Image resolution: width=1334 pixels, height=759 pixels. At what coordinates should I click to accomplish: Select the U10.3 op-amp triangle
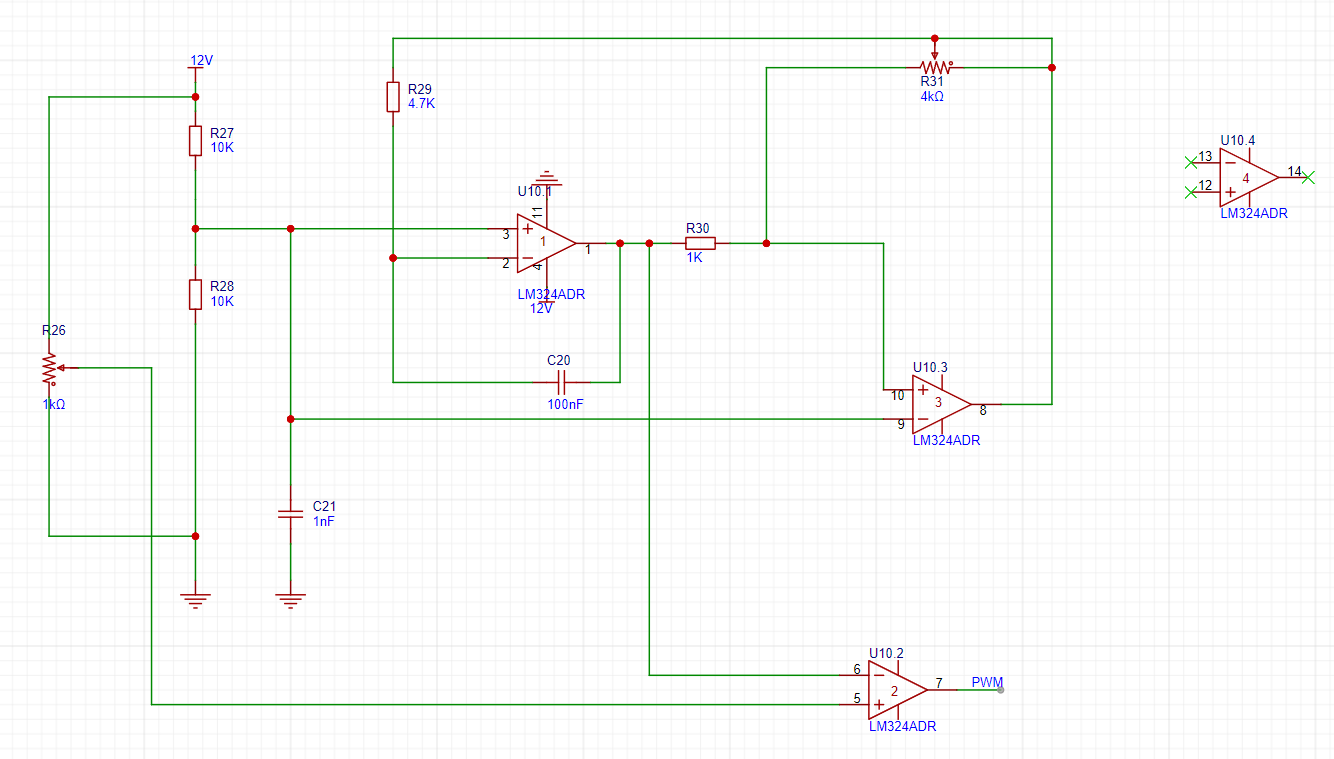(941, 404)
